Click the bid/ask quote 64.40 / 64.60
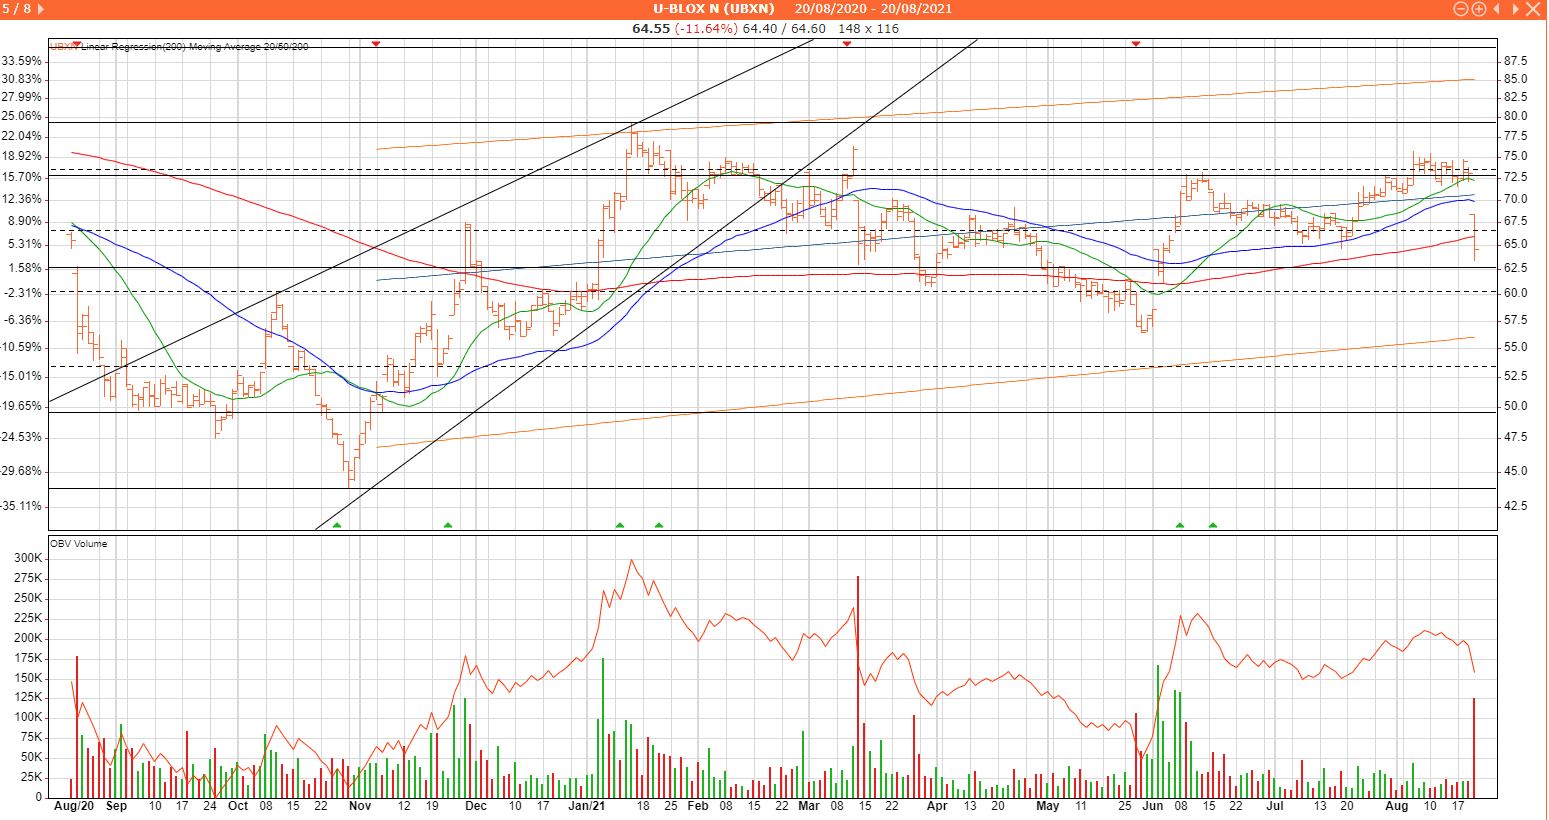This screenshot has height=820, width=1549. (x=784, y=28)
